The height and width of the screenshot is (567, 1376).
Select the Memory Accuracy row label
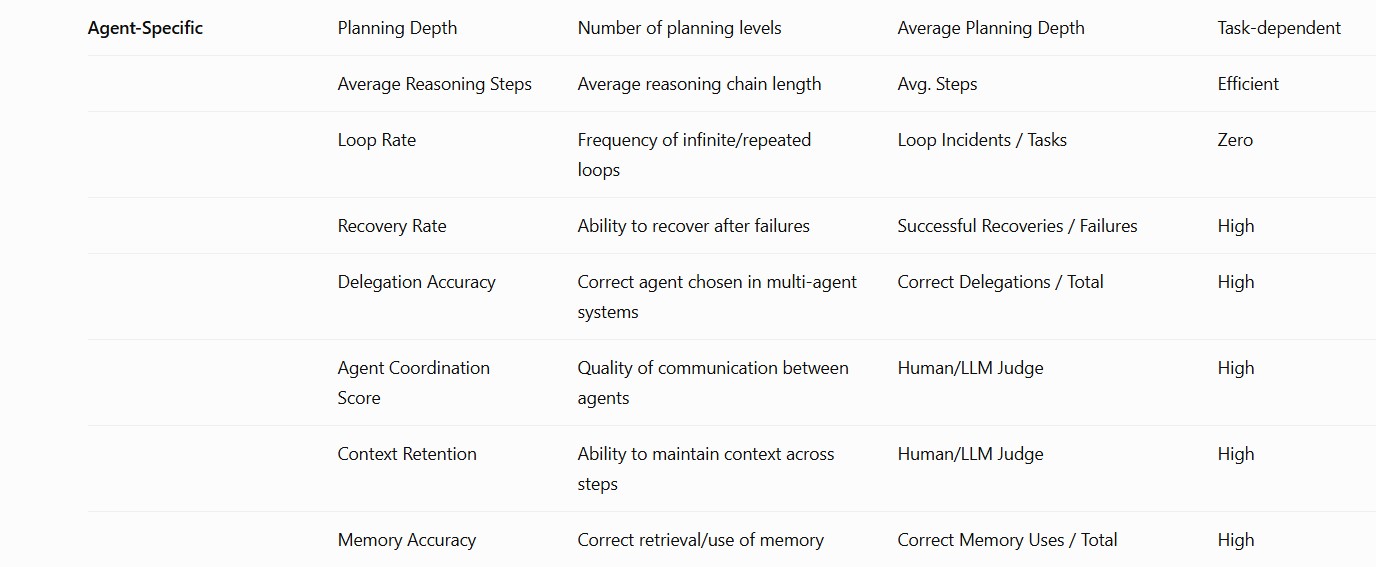407,540
